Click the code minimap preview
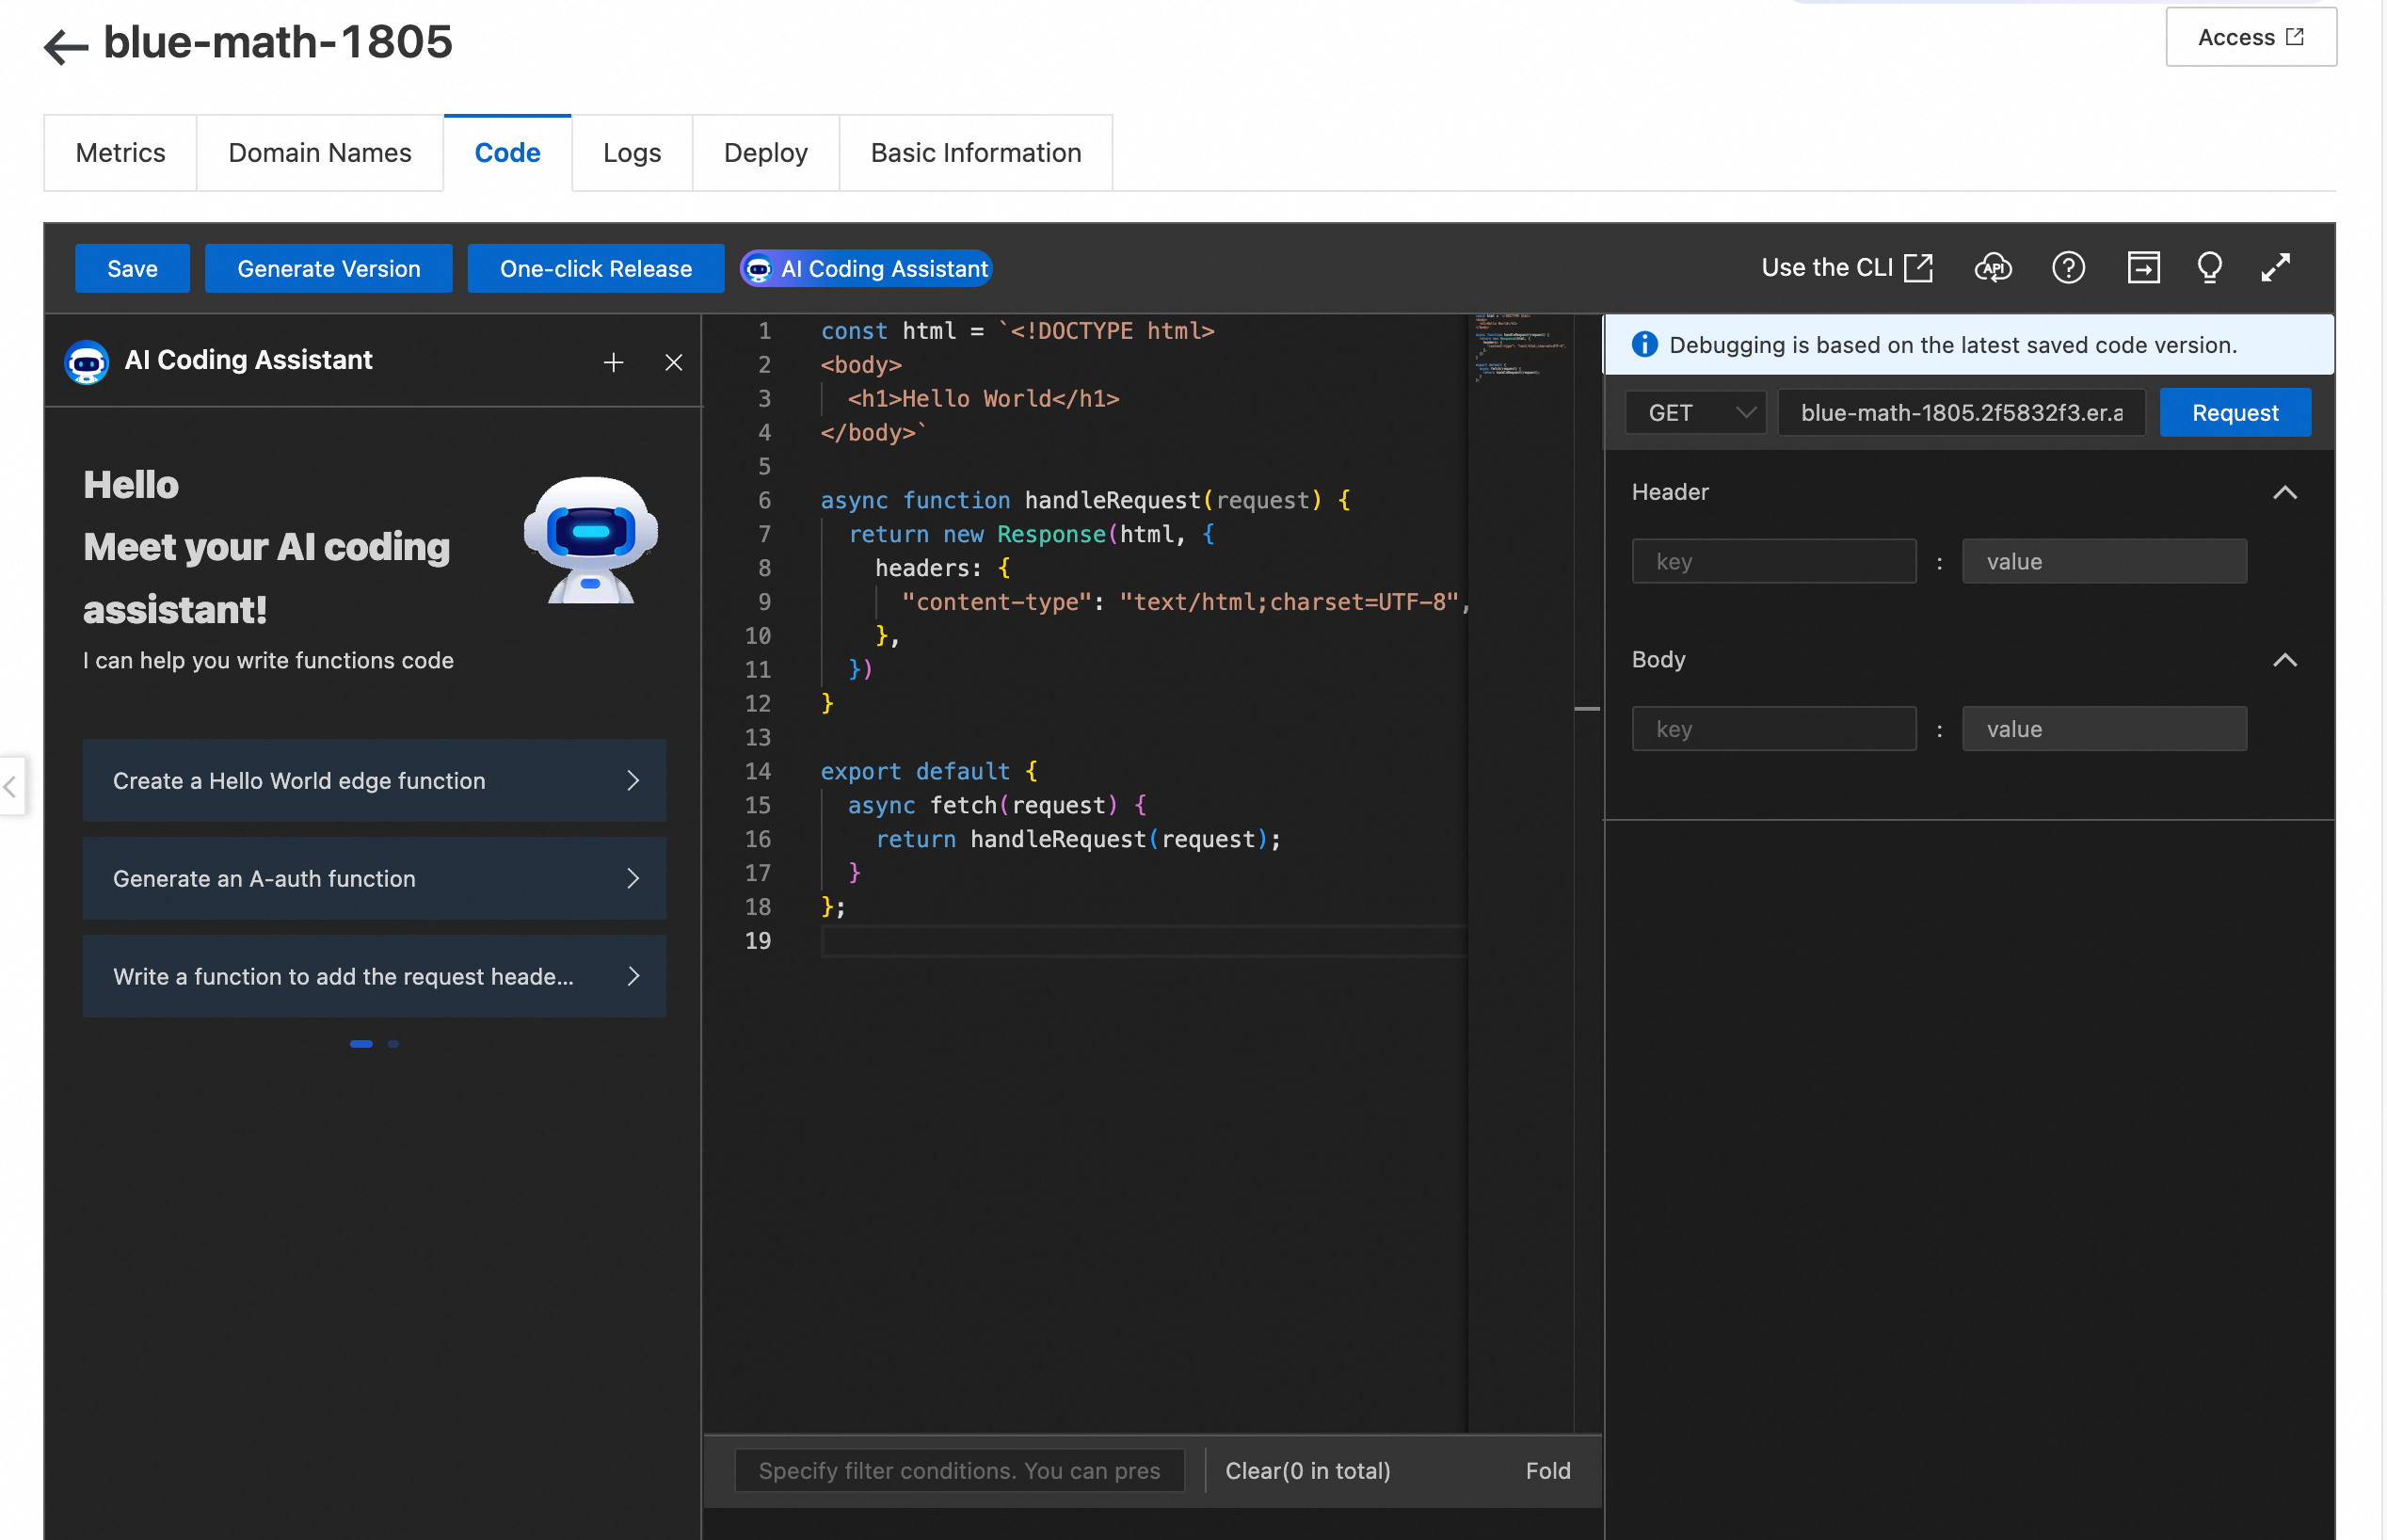 coord(1520,346)
